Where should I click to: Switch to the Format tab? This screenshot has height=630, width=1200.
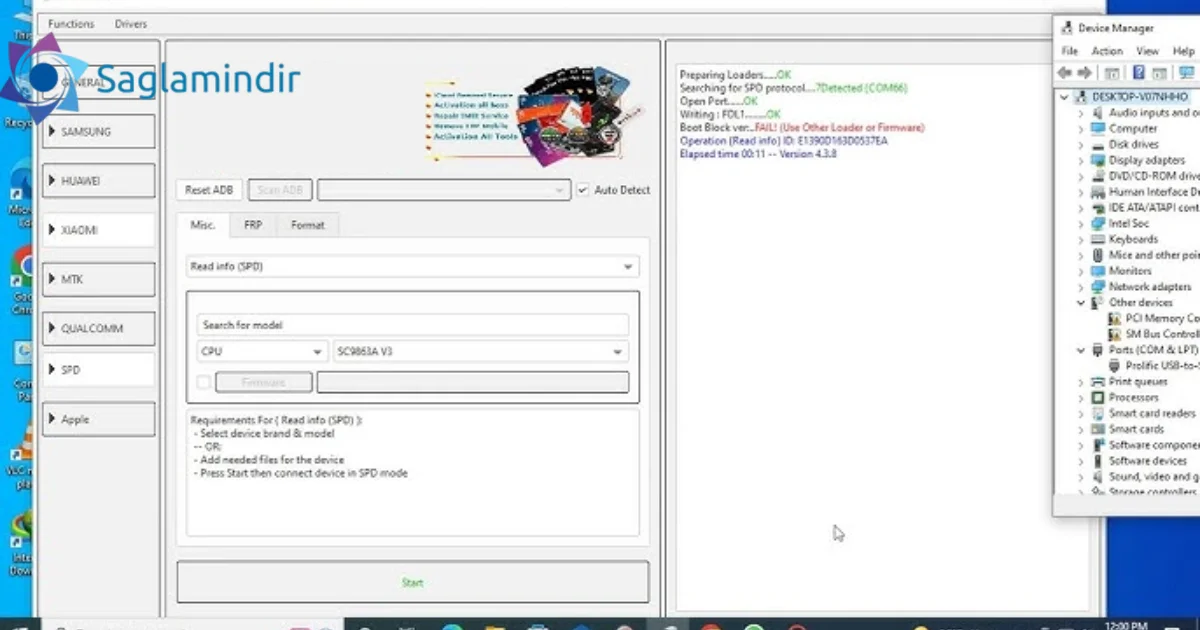click(307, 225)
